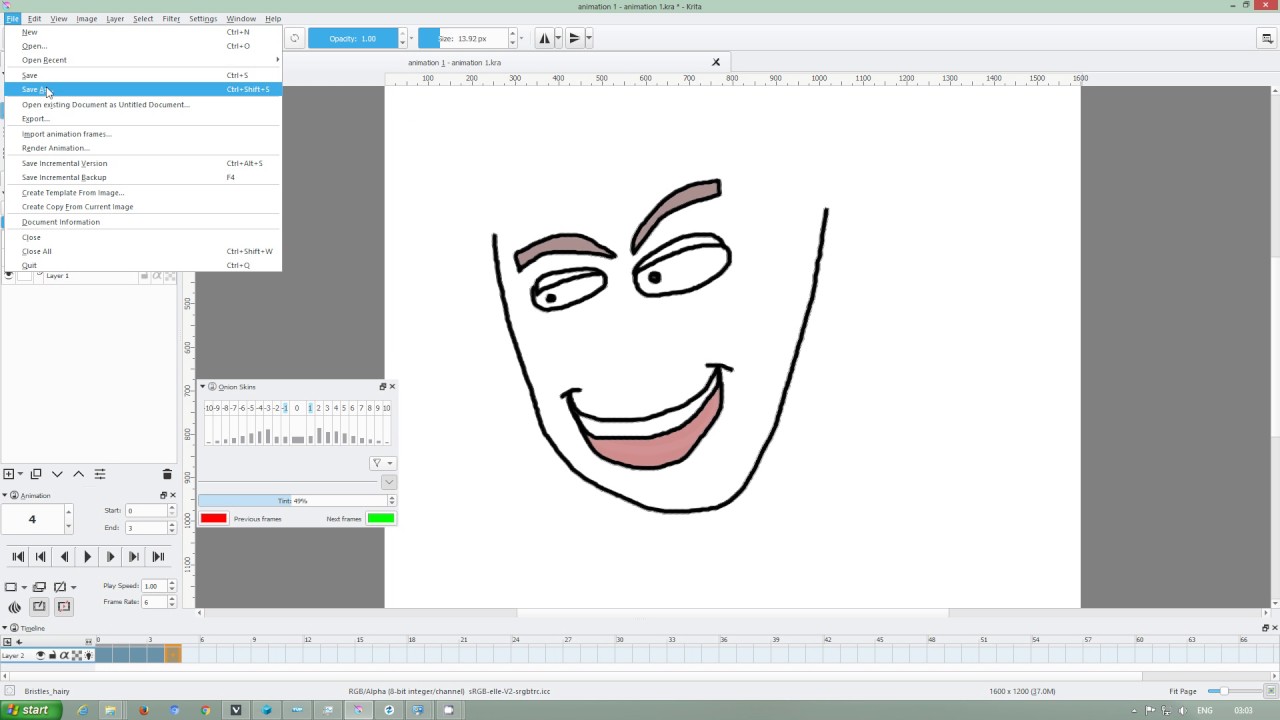1280x720 pixels.
Task: Toggle Layer 2 lock in timeline
Action: [53, 656]
